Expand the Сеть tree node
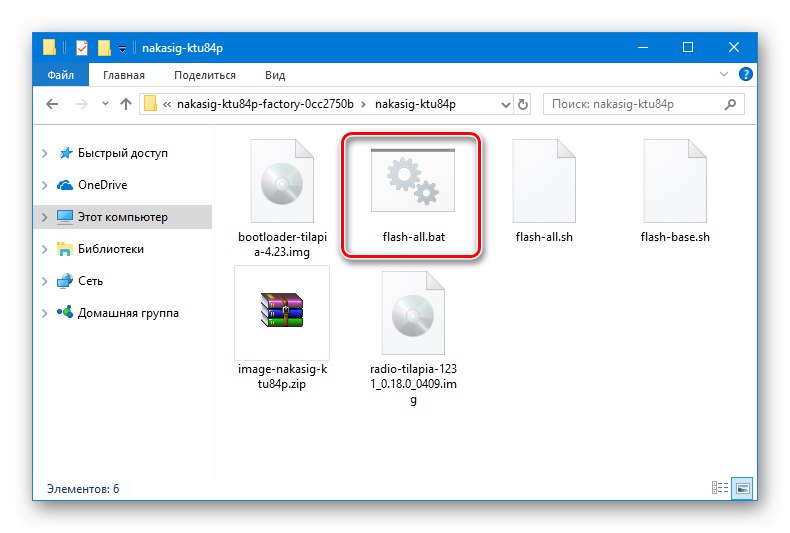 tap(45, 281)
